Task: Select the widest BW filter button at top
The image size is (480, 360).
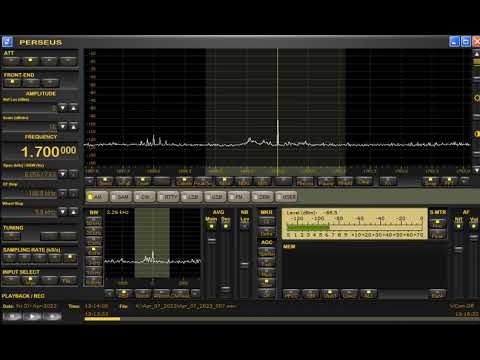Action: 94,221
